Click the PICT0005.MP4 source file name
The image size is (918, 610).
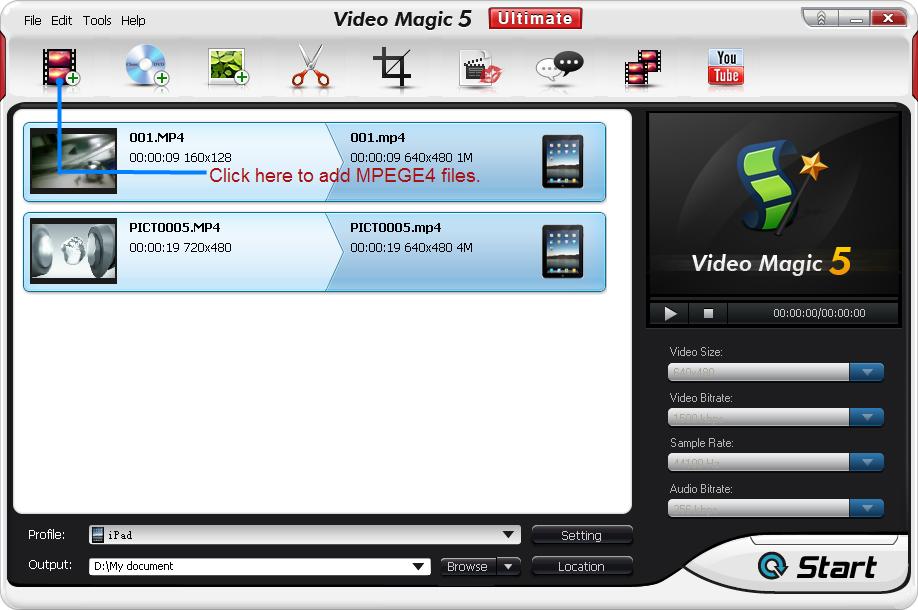(x=174, y=228)
